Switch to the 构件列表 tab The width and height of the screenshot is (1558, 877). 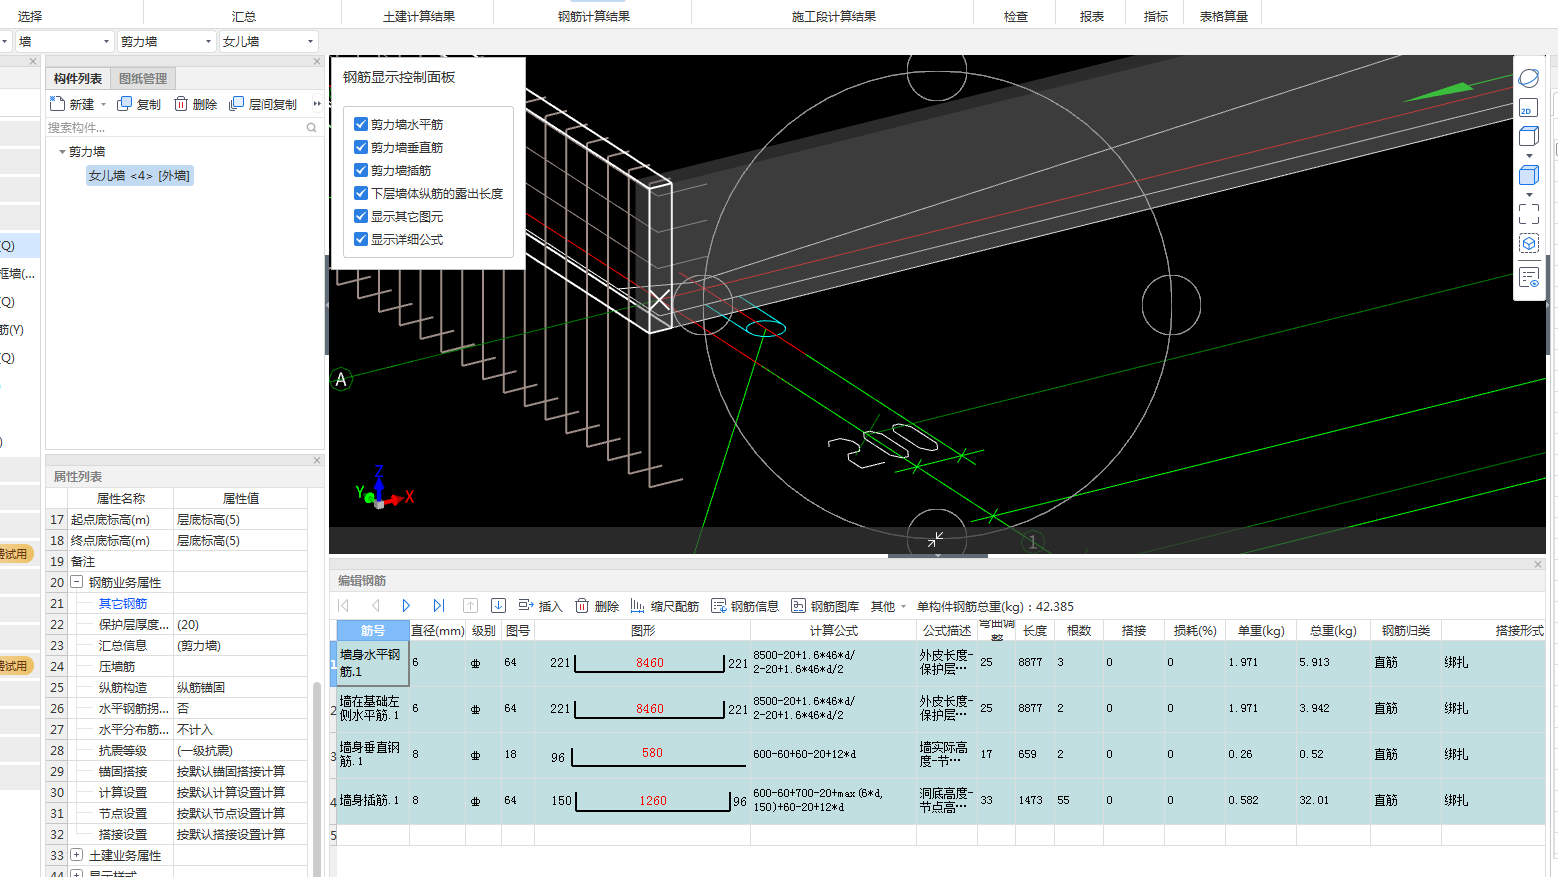pos(78,78)
